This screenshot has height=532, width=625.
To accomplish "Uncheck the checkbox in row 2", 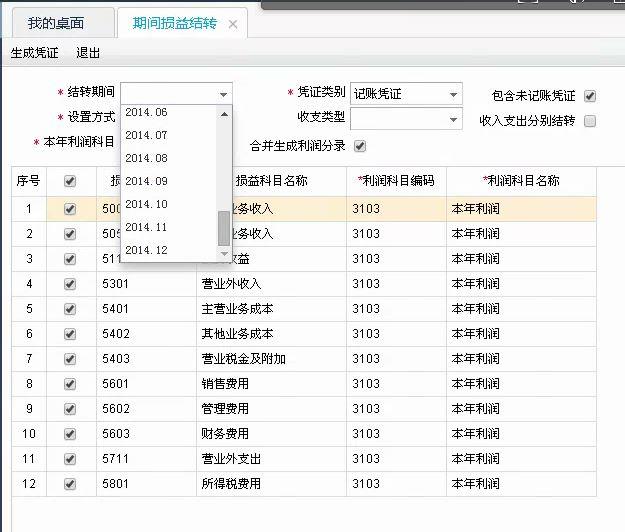I will 70,234.
